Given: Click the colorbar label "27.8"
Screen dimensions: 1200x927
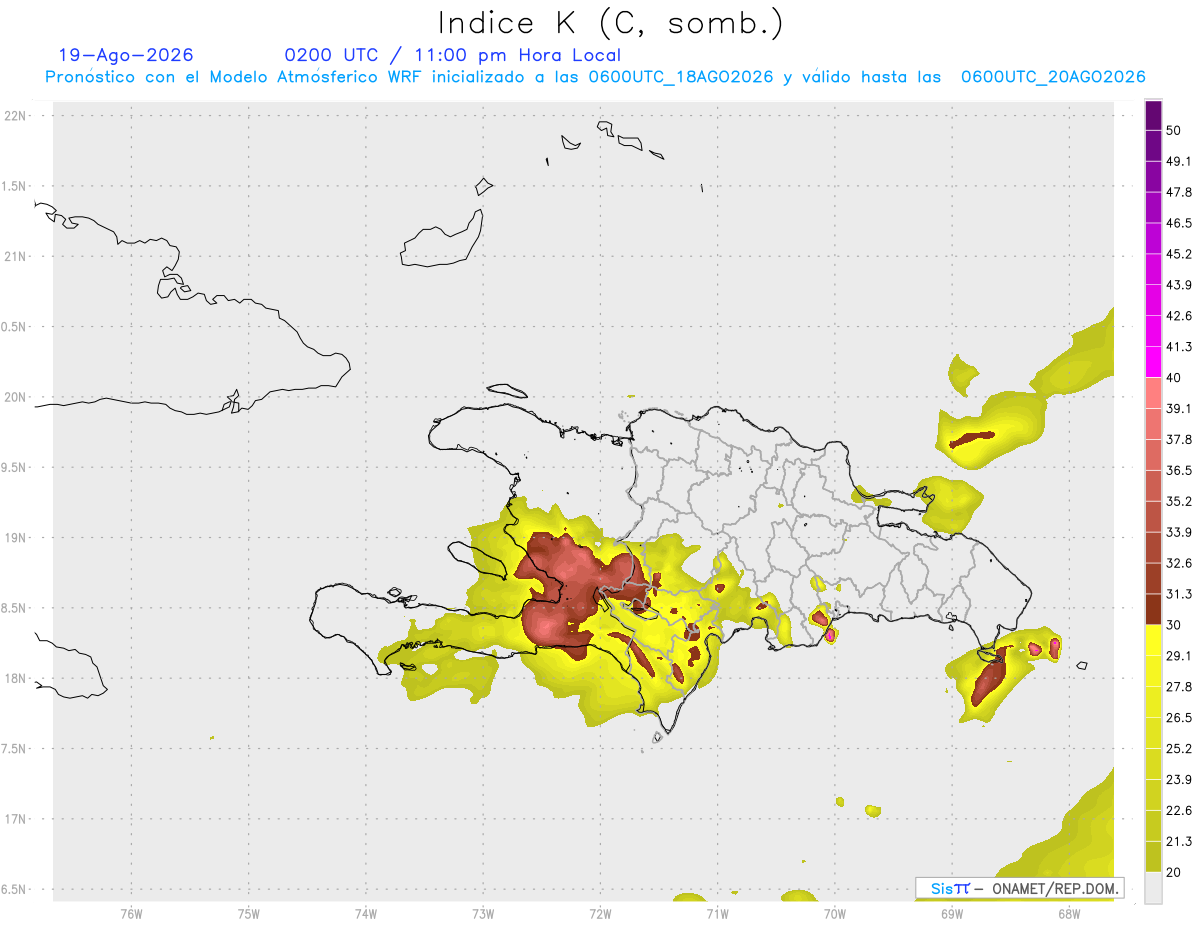Looking at the screenshot, I should tap(1179, 687).
